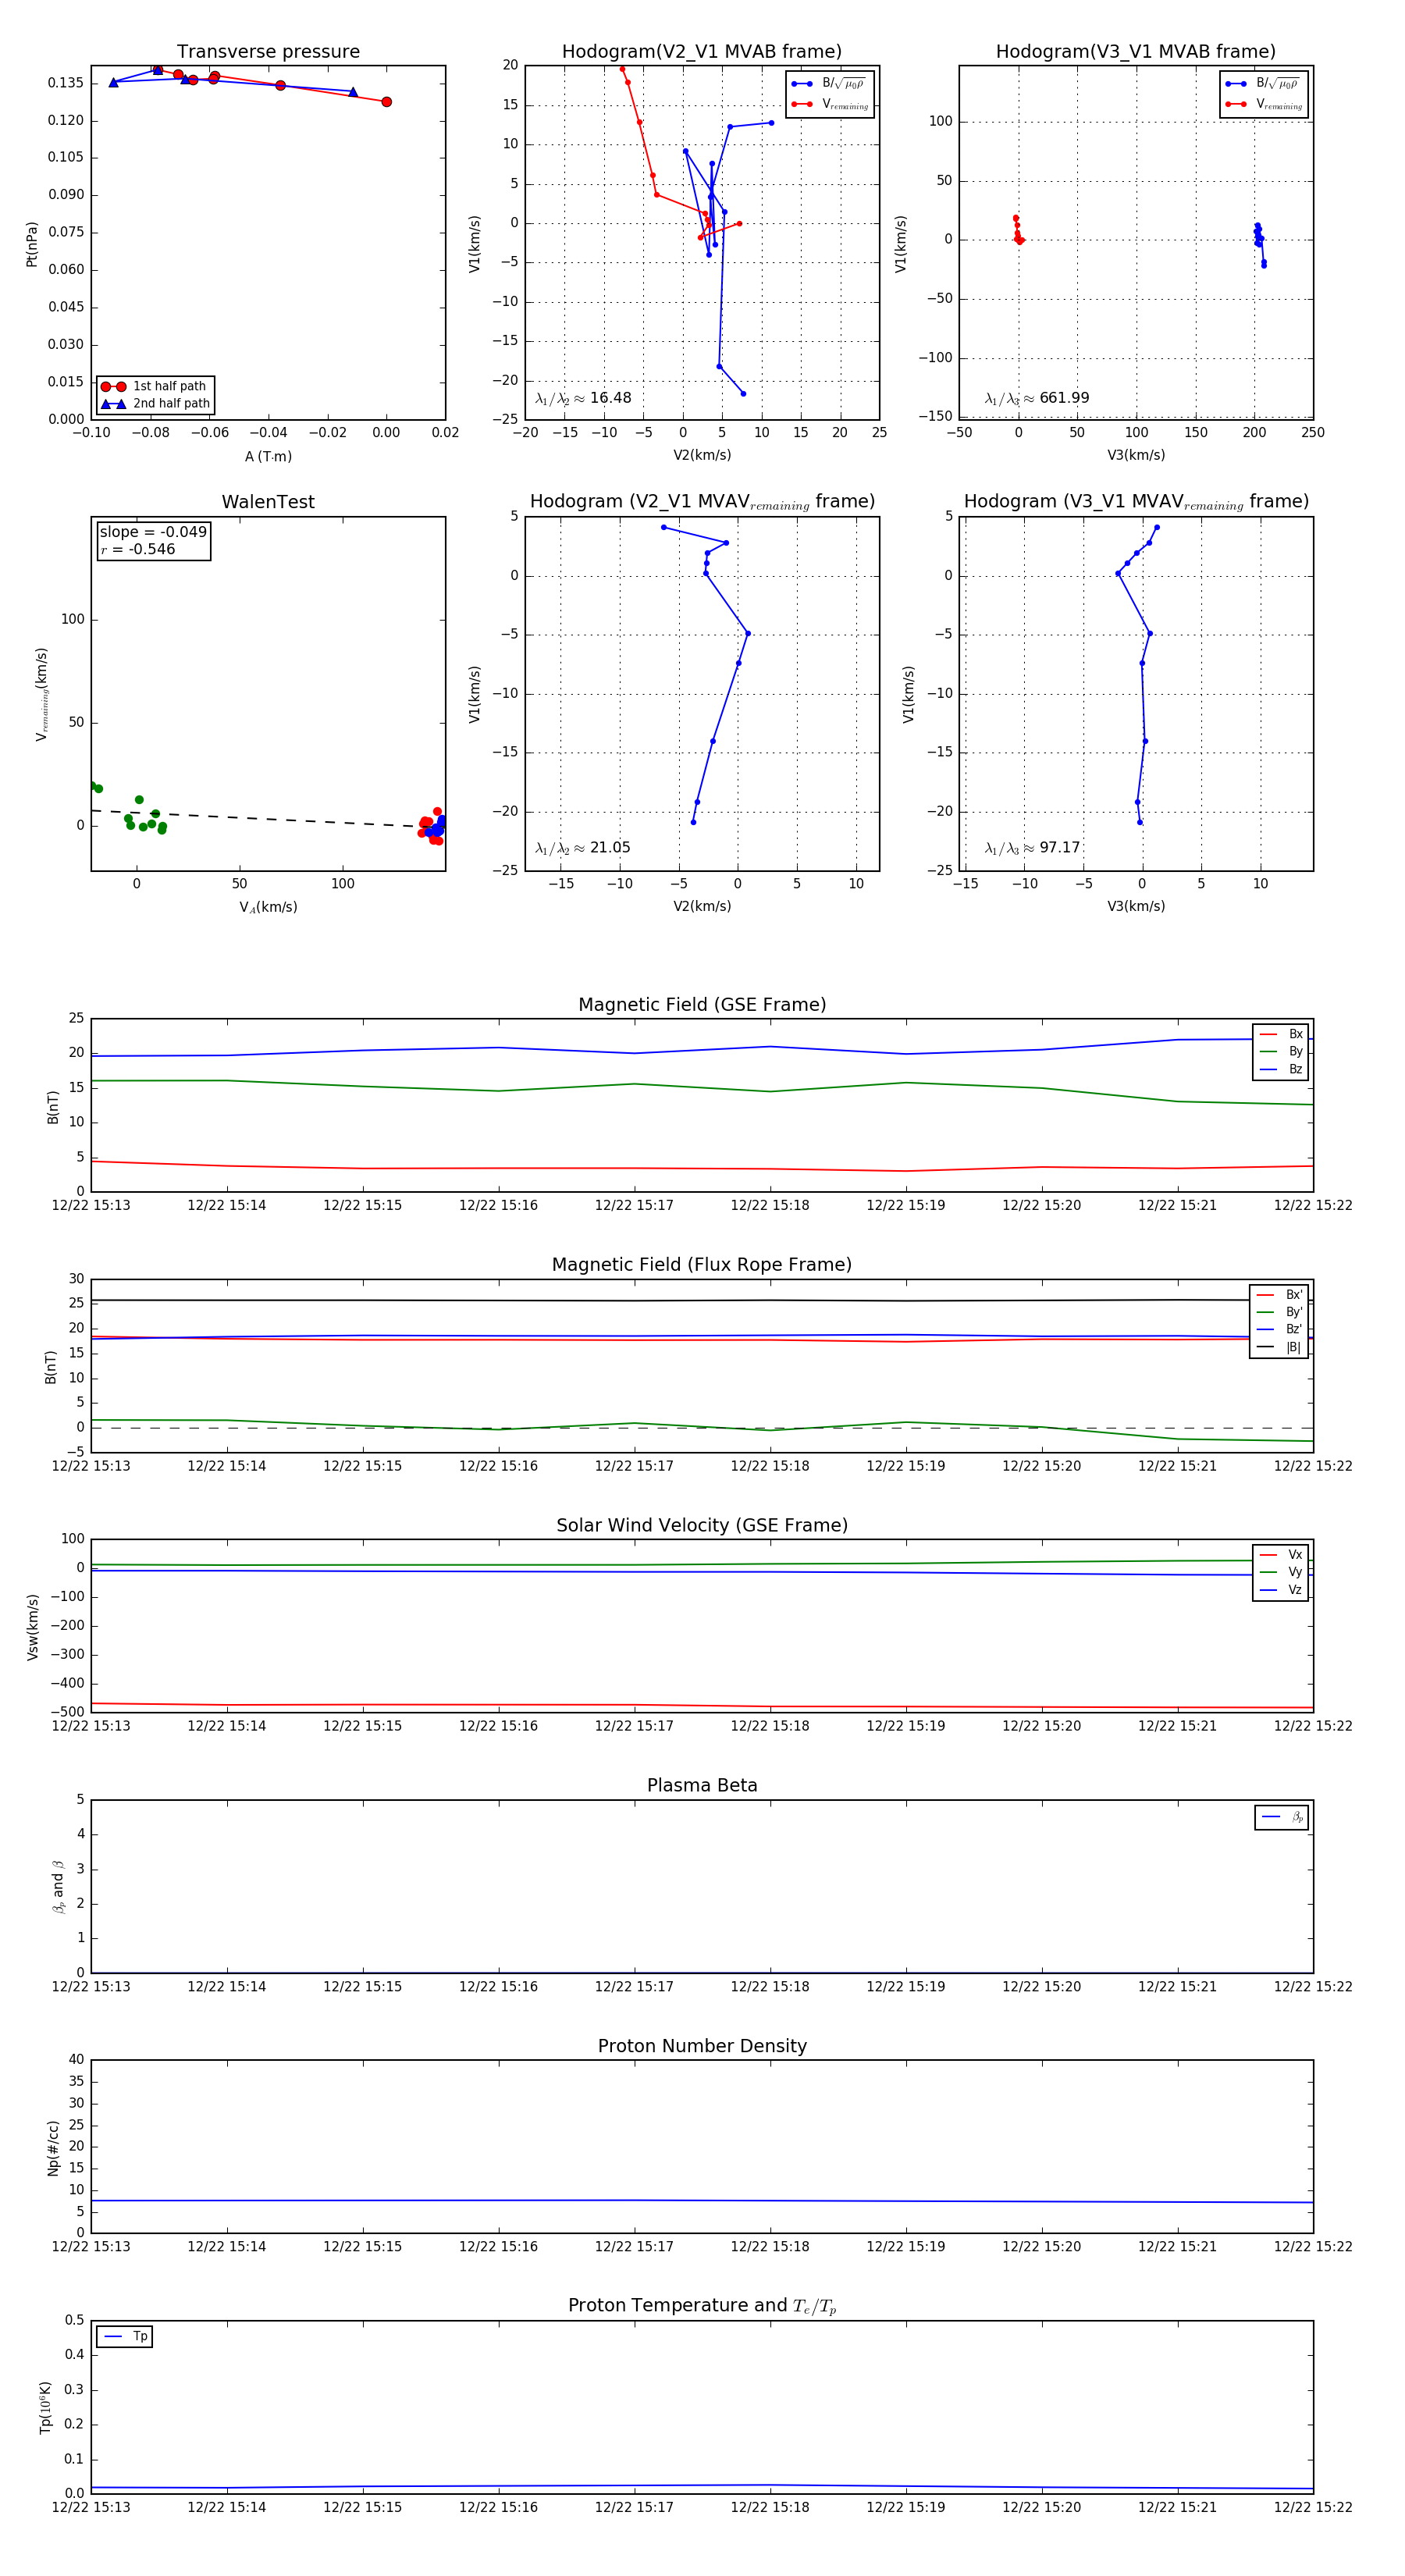The width and height of the screenshot is (1405, 2576).
Task: Select the "Bz'" legend entry
Action: tap(1279, 1330)
